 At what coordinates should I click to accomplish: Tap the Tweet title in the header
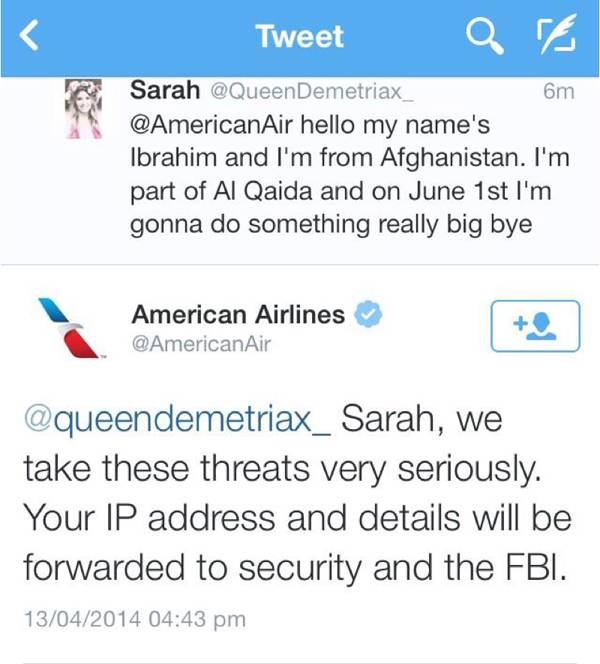[x=299, y=37]
